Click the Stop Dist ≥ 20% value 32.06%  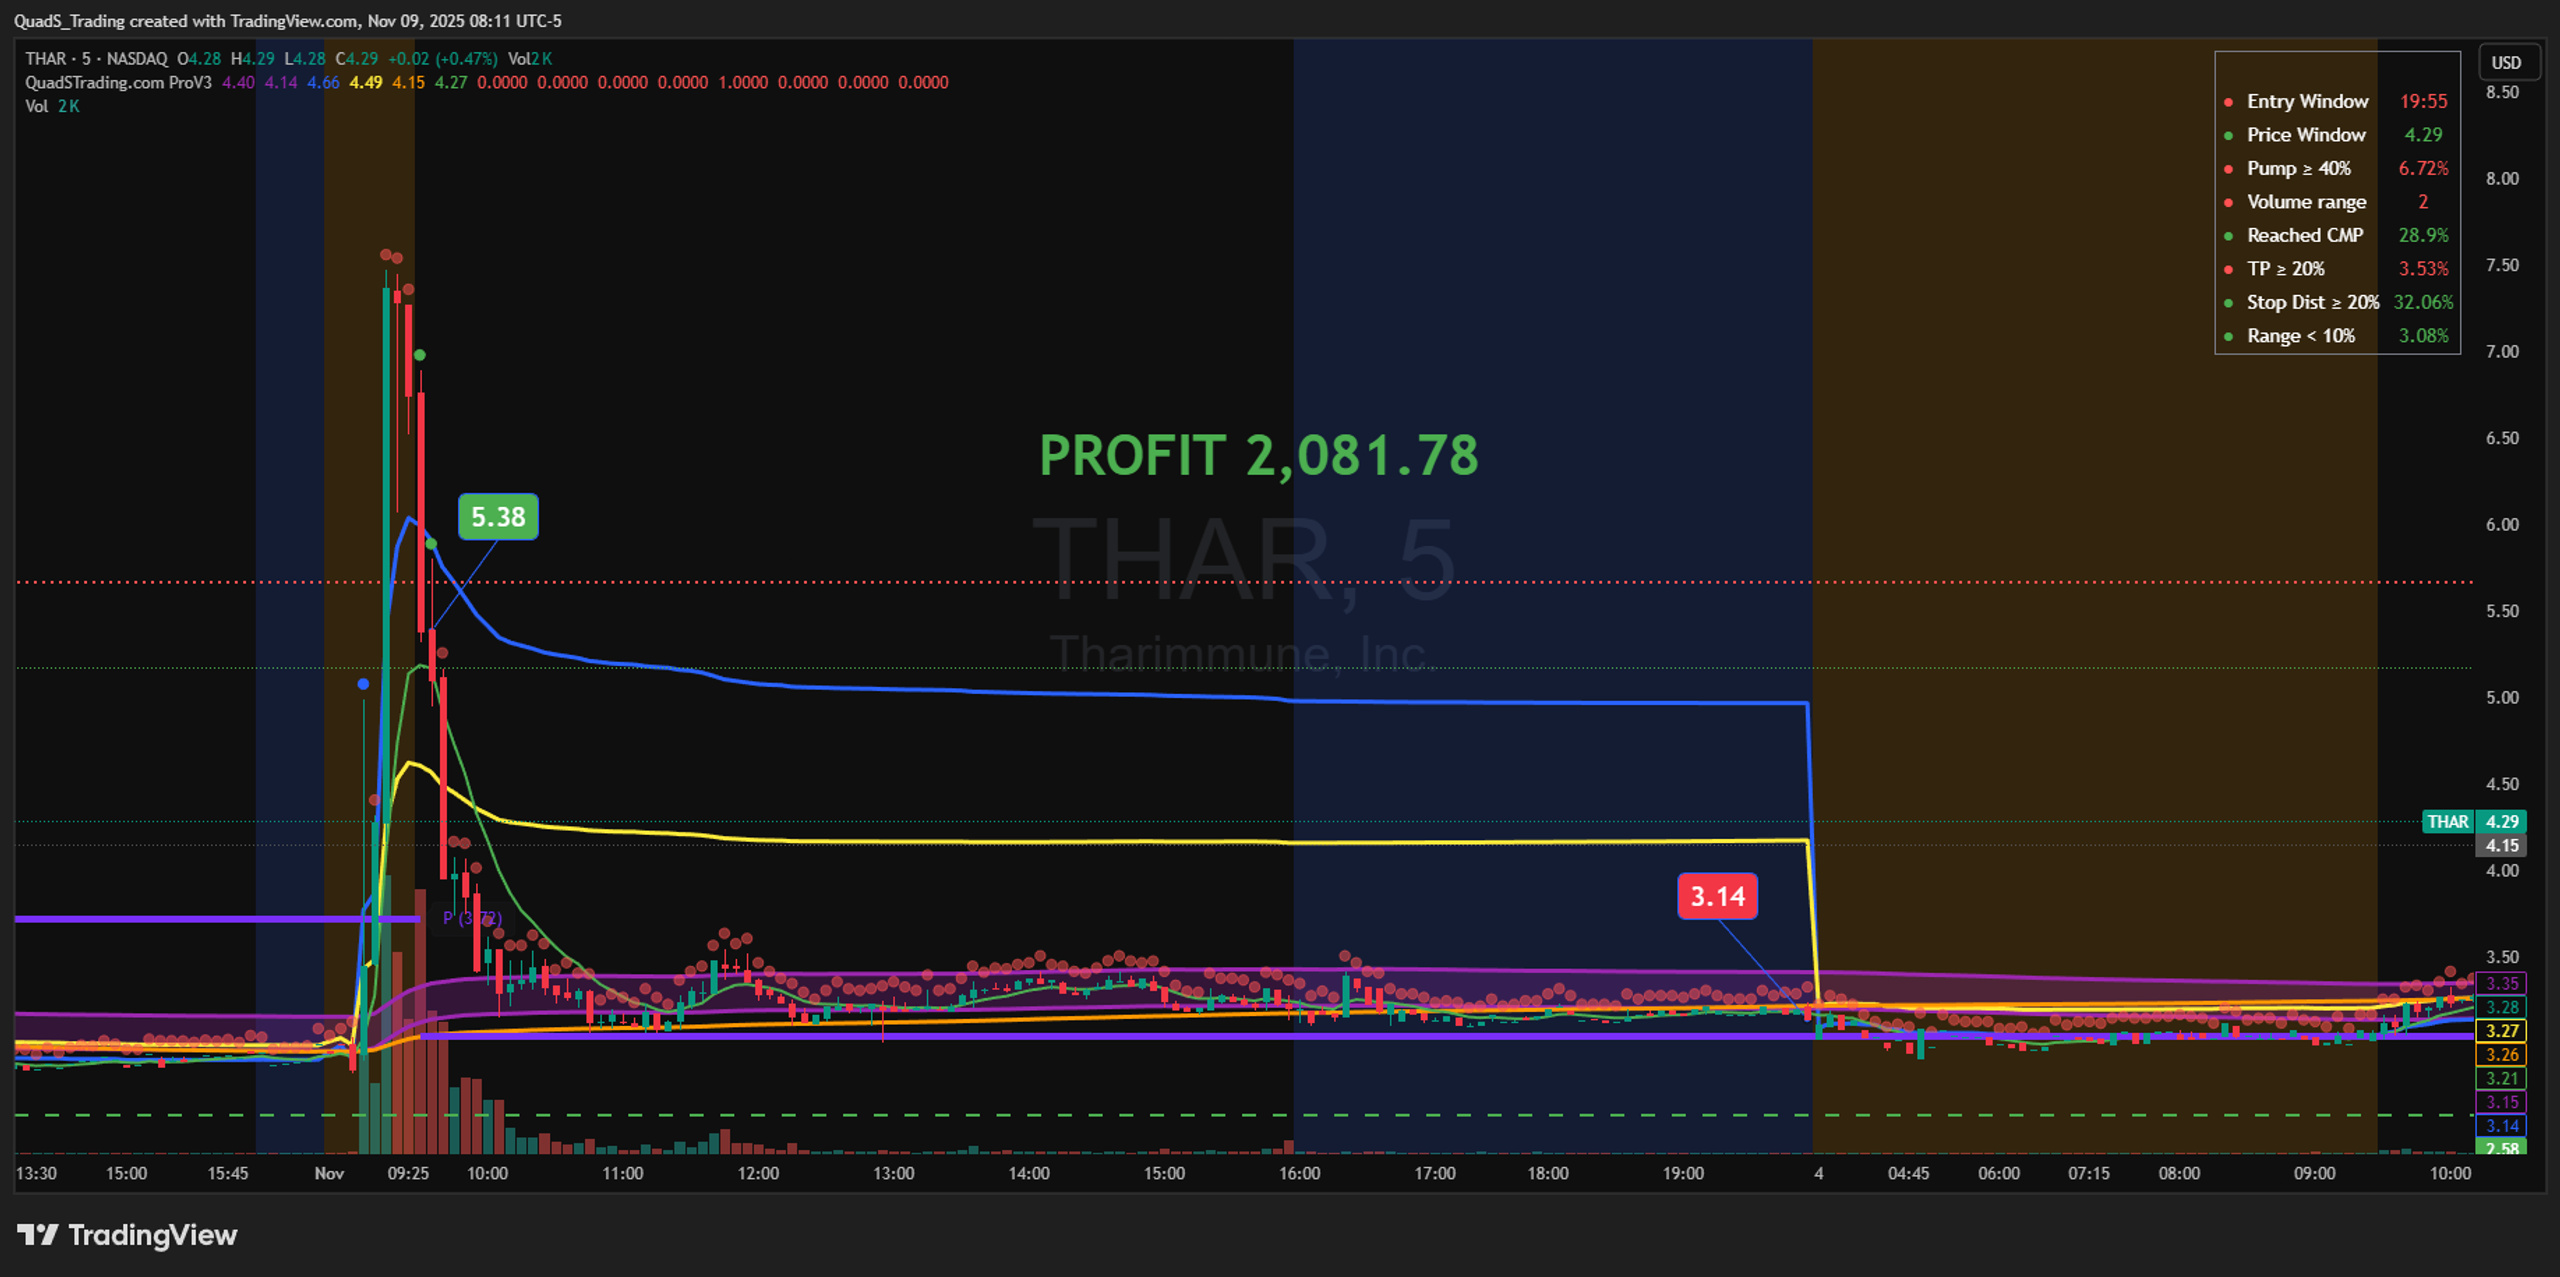2423,302
